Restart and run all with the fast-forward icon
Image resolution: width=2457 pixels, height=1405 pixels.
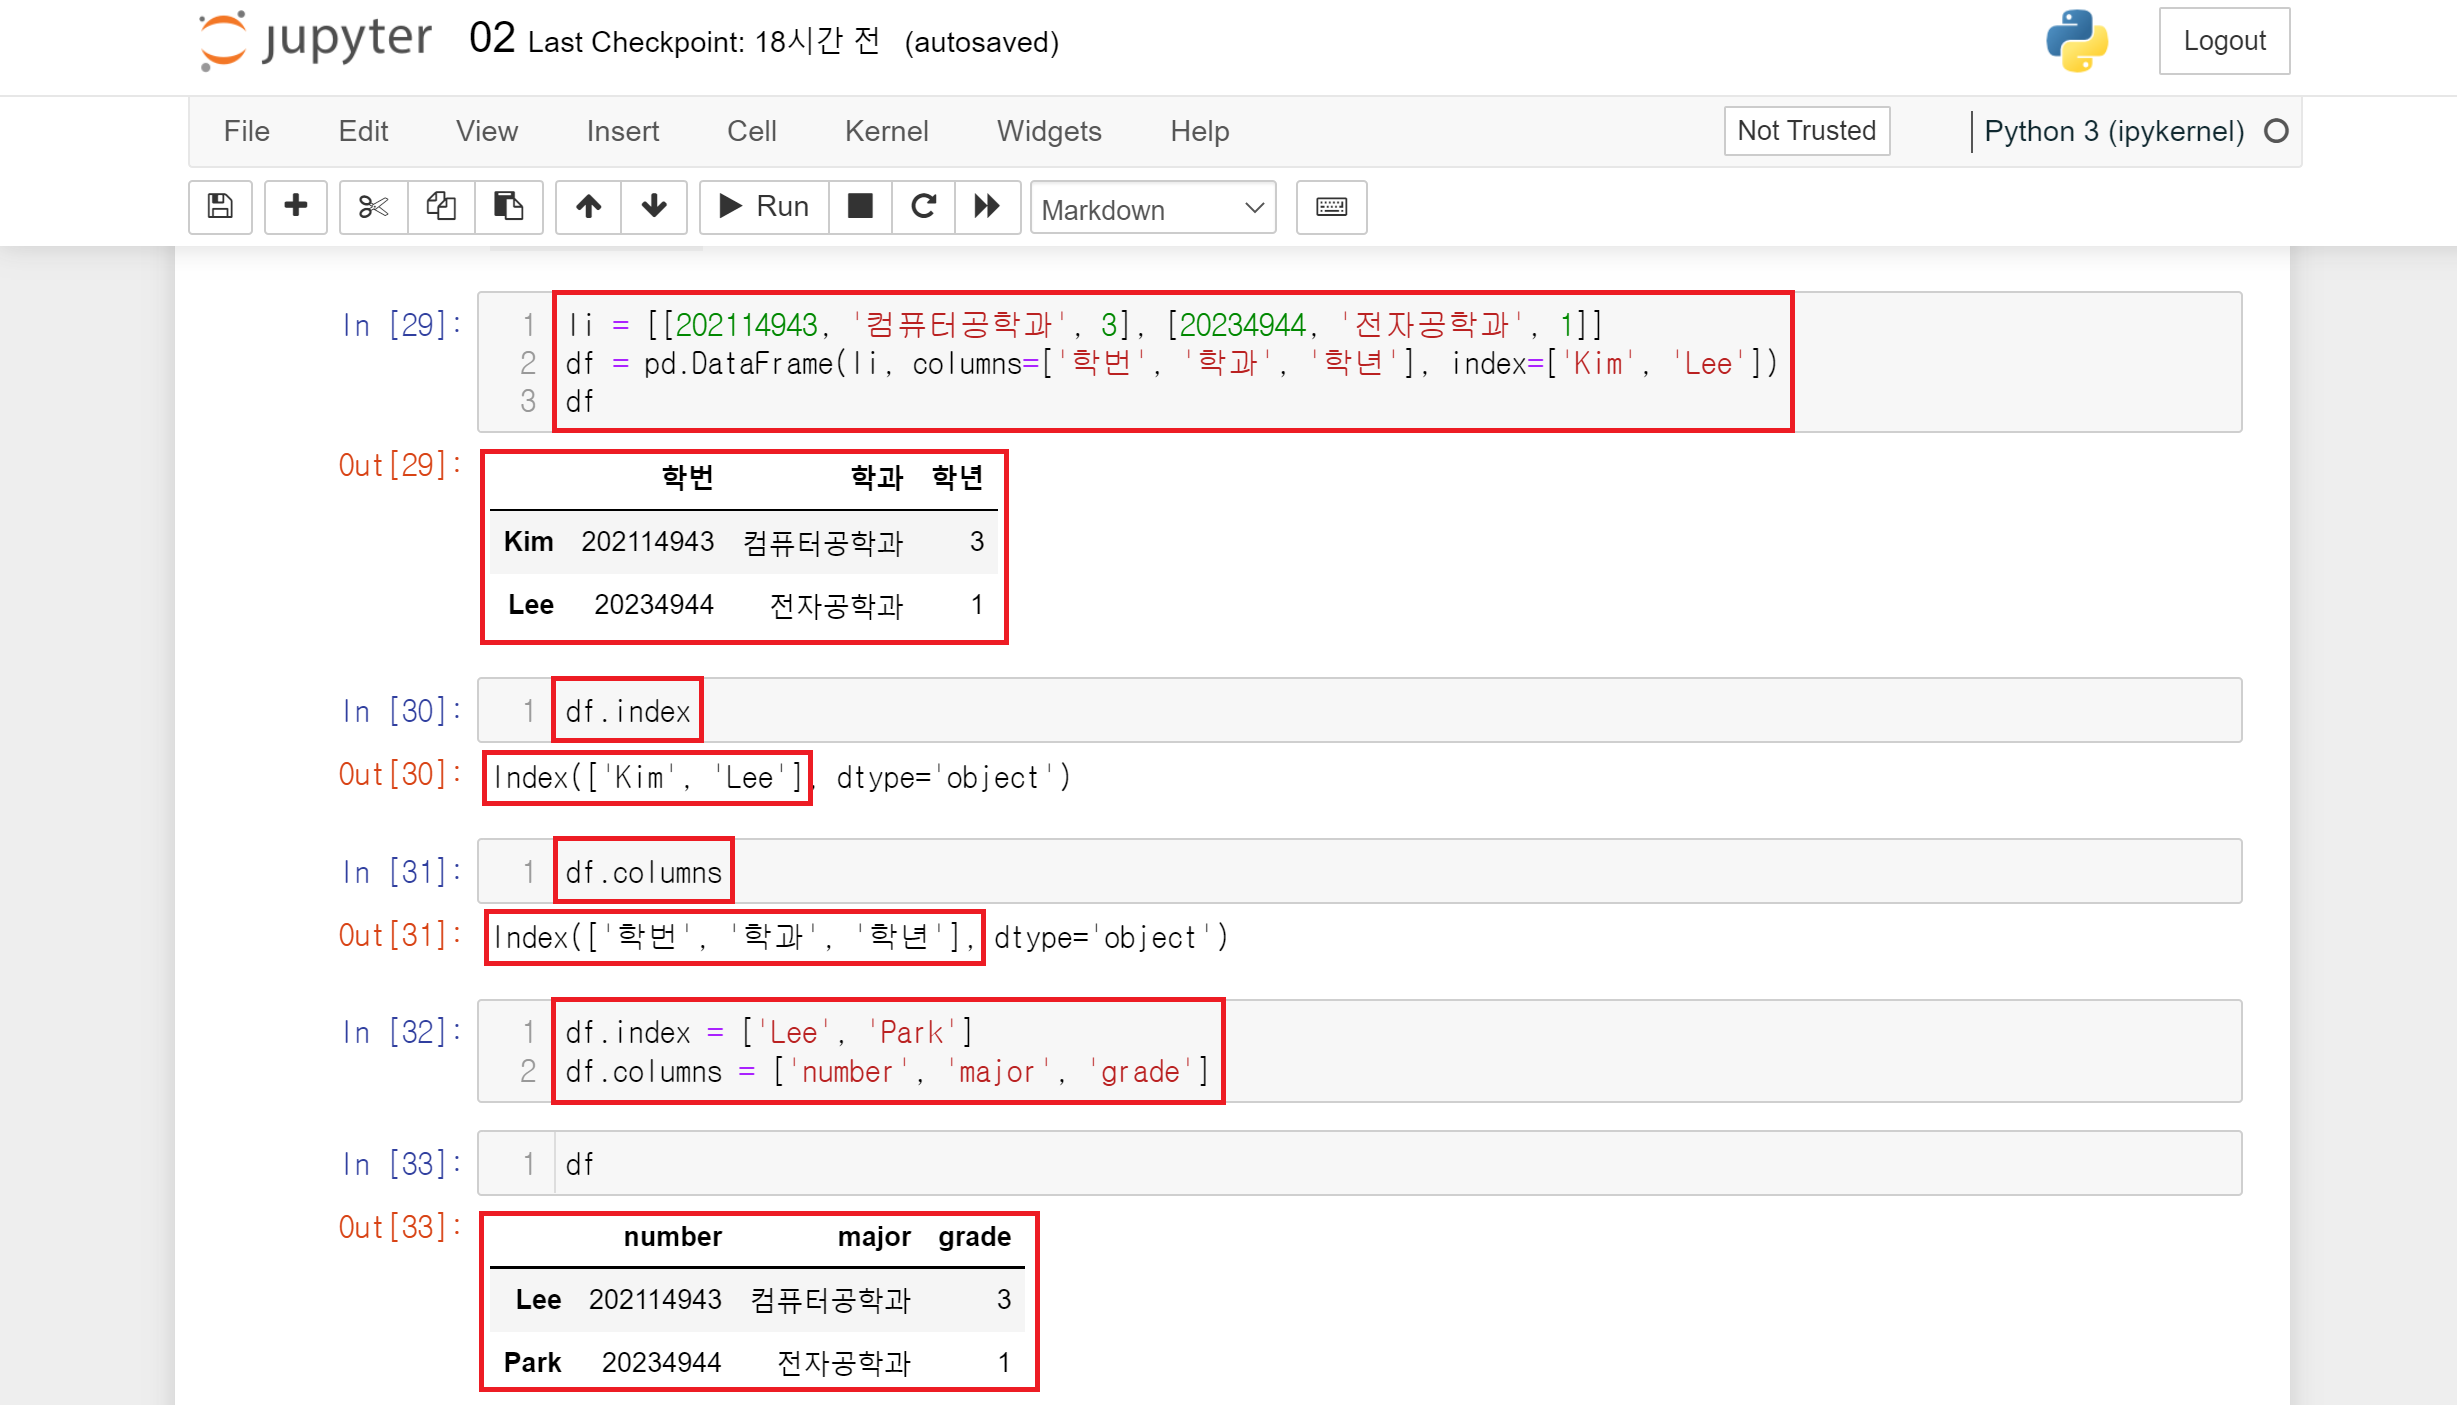tap(987, 207)
